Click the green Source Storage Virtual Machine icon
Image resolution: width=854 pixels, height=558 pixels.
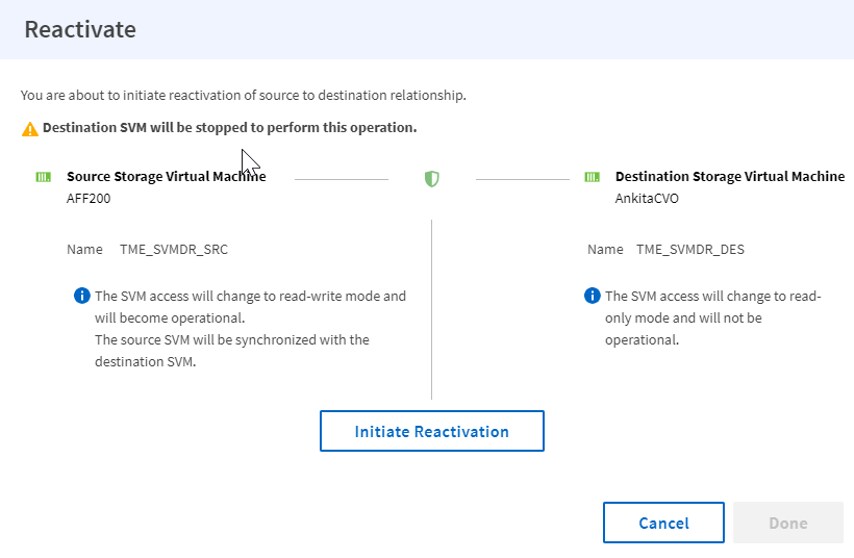(43, 177)
